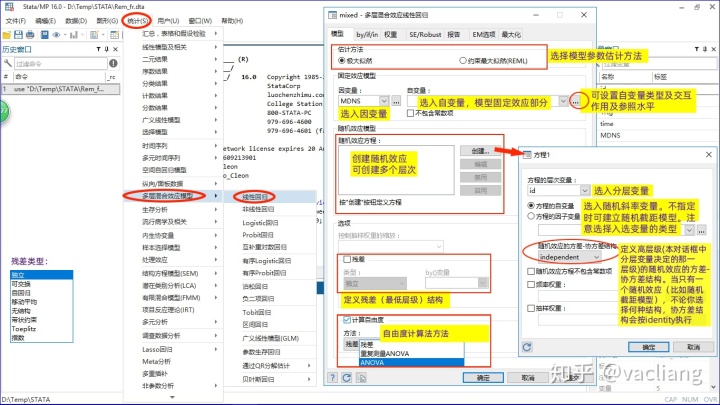Enable the 抽样权重 checkbox
The width and height of the screenshot is (720, 405).
(531, 309)
